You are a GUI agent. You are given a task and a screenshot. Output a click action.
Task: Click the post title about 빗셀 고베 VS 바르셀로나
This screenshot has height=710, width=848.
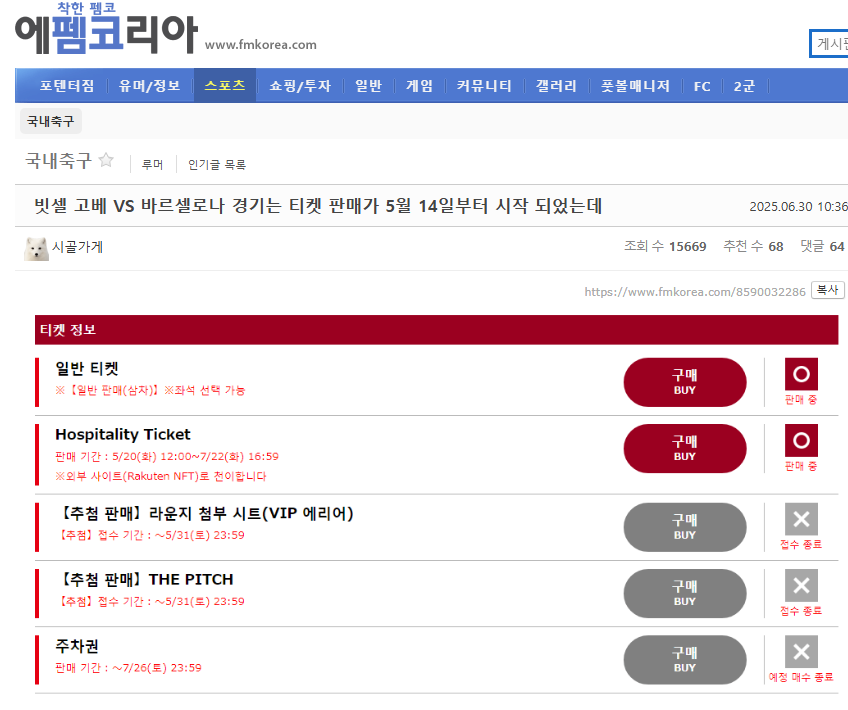coord(318,206)
